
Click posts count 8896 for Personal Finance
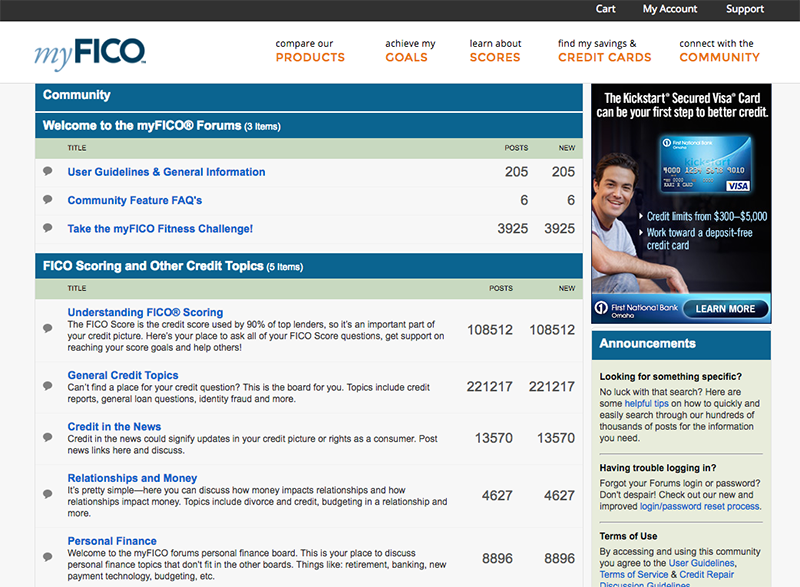point(497,558)
